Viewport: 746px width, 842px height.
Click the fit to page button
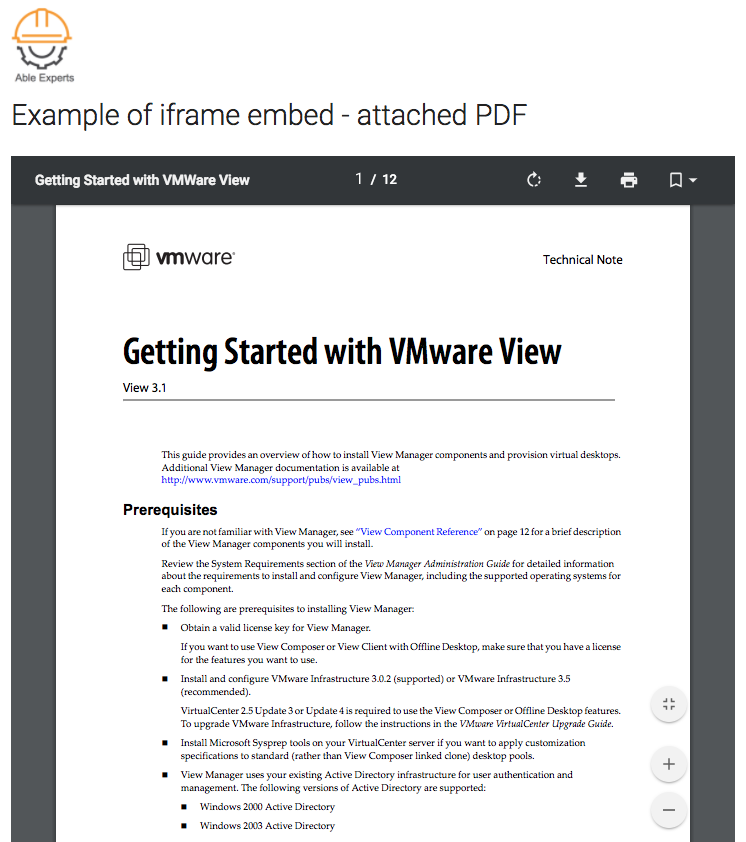pos(669,704)
